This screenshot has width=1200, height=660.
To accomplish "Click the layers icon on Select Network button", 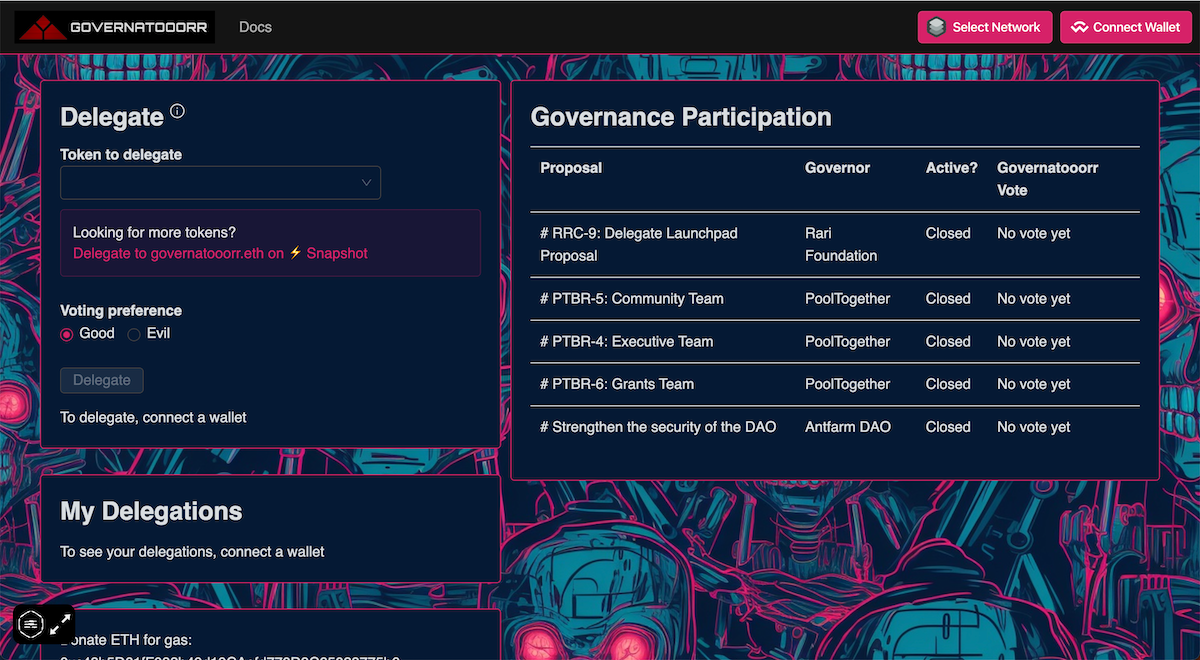I will tap(937, 26).
